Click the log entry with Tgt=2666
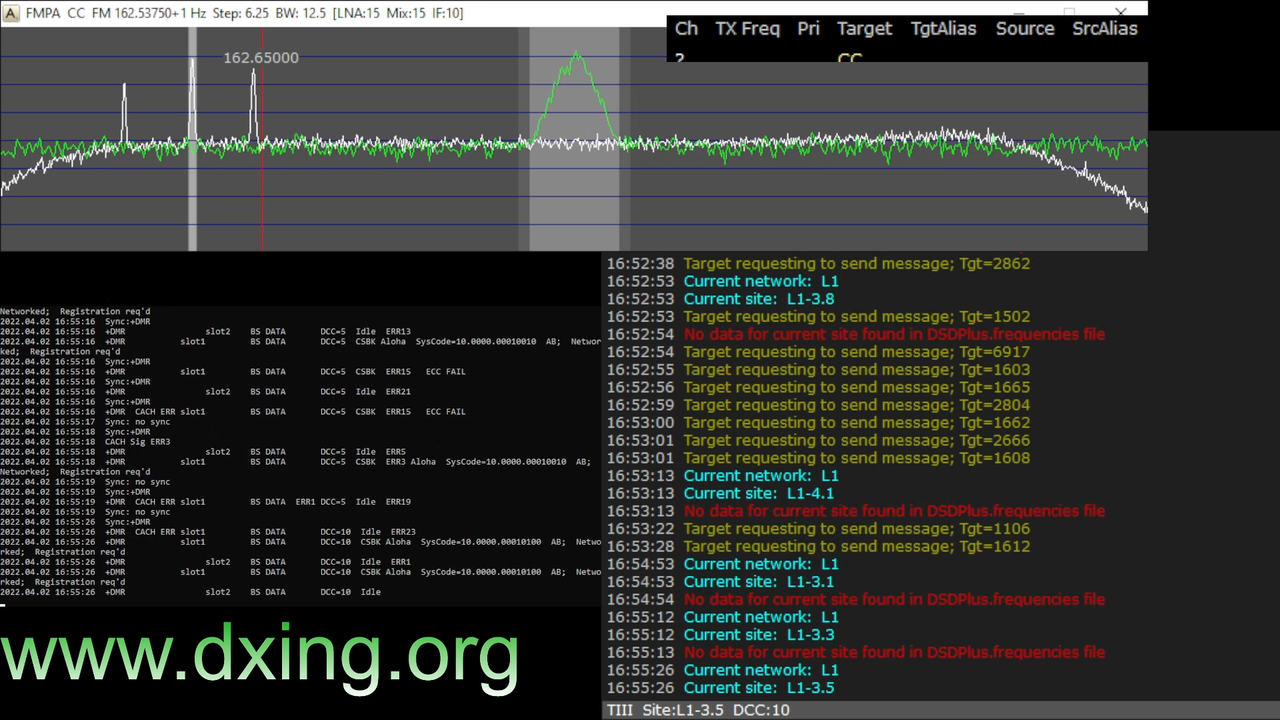This screenshot has width=1280, height=720. tap(818, 440)
